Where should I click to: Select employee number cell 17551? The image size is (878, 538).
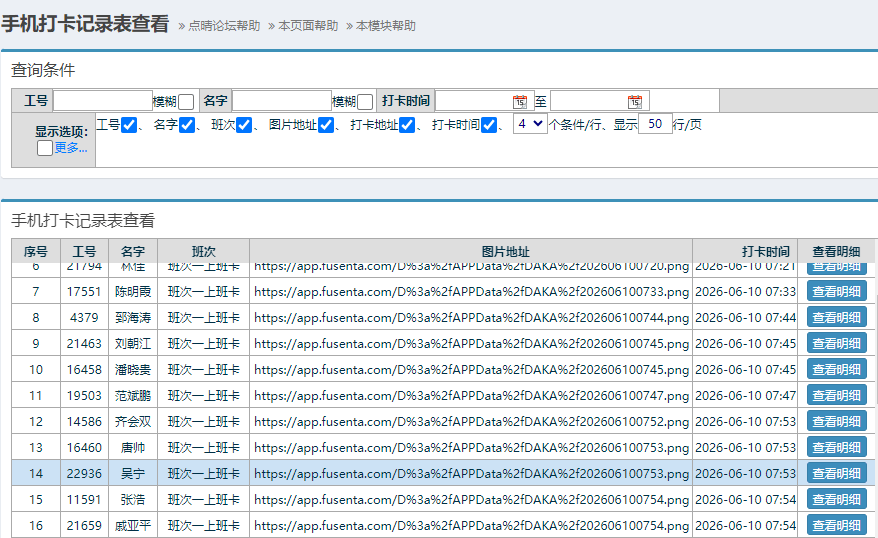(x=85, y=292)
